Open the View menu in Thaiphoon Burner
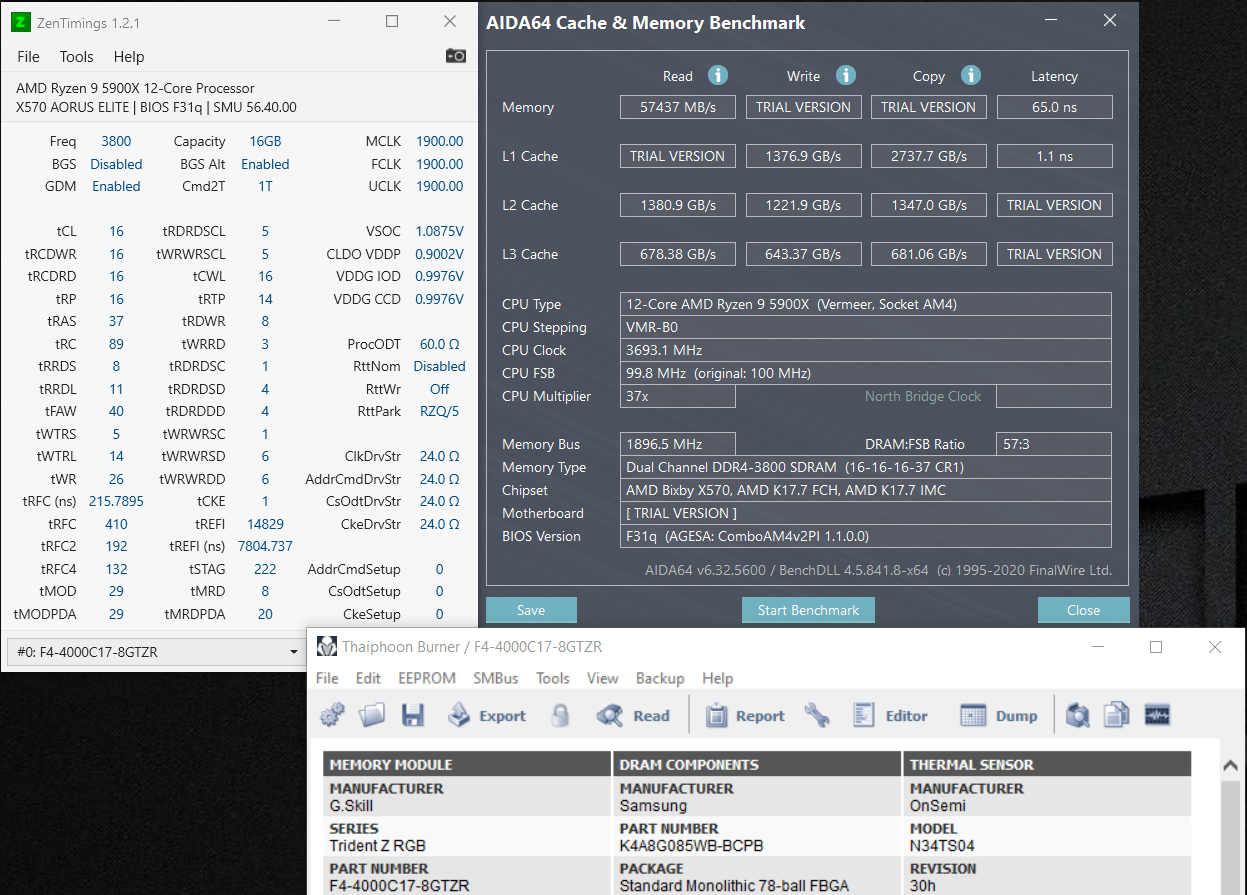Image resolution: width=1247 pixels, height=895 pixels. click(x=603, y=678)
